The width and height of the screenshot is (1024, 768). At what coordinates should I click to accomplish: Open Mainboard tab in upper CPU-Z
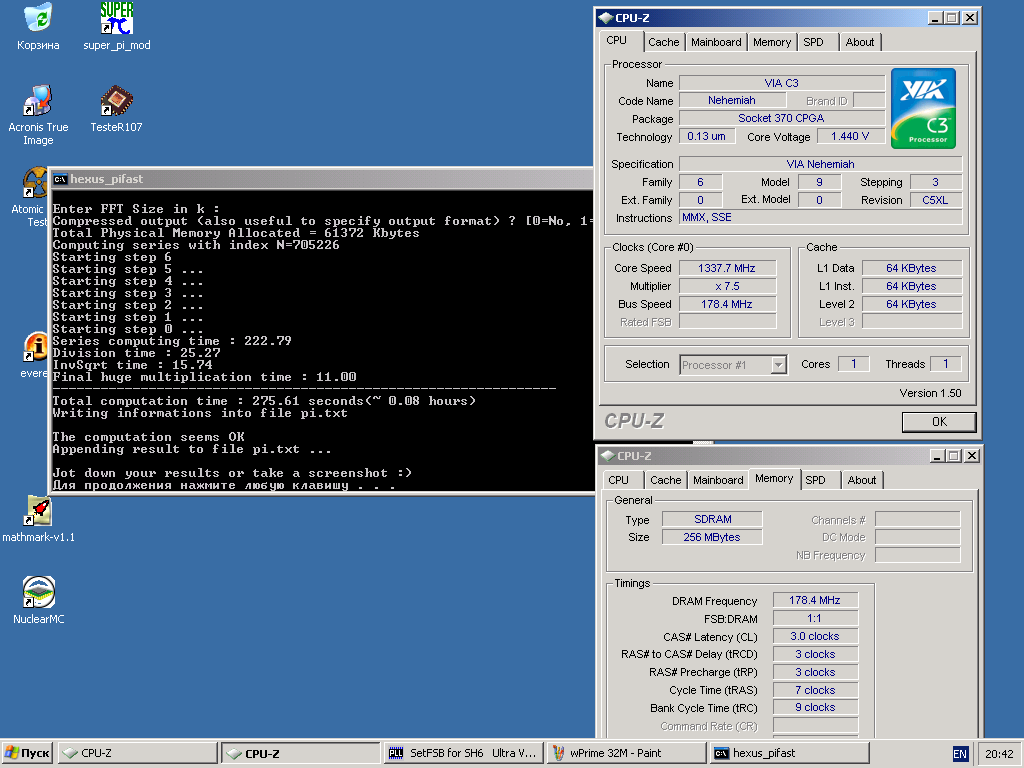point(716,42)
